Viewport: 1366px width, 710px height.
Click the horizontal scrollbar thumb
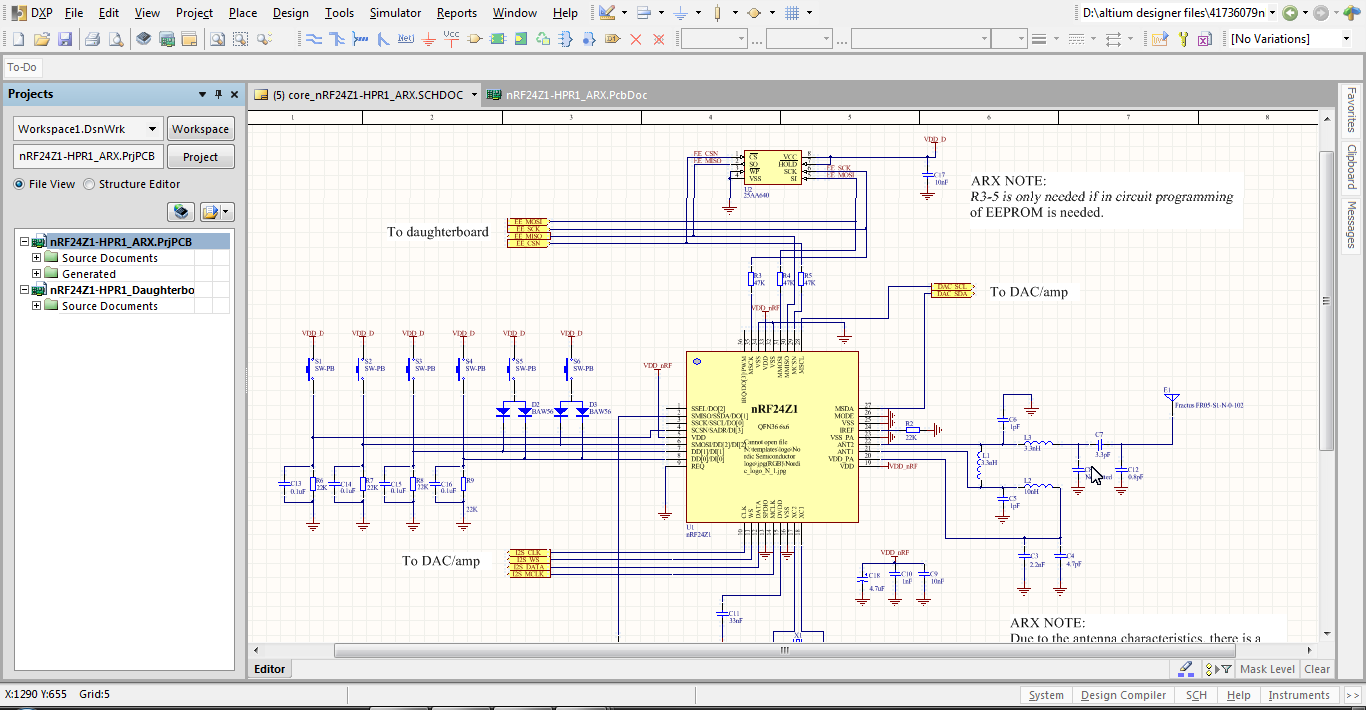[x=784, y=650]
